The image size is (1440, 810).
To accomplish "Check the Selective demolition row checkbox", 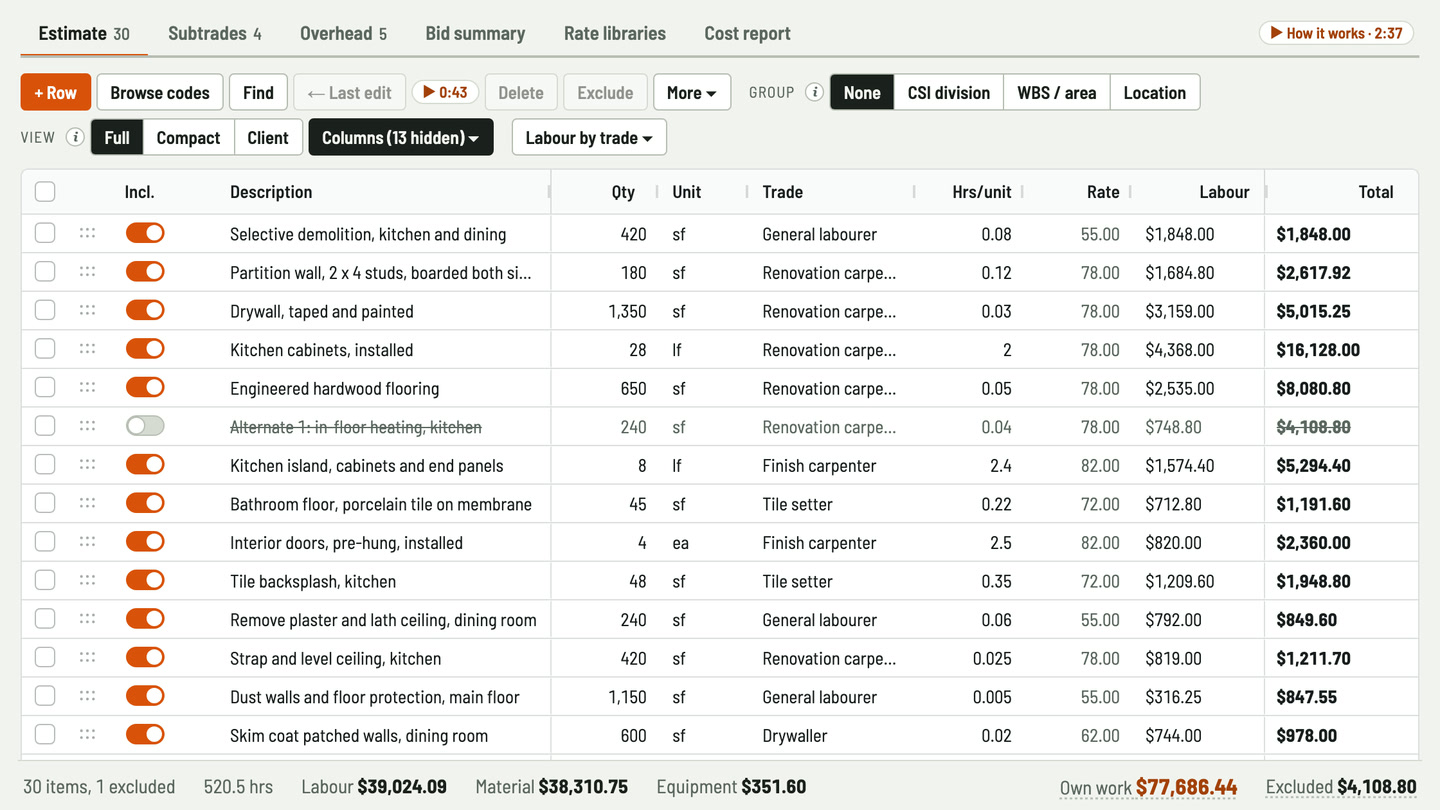I will (45, 233).
